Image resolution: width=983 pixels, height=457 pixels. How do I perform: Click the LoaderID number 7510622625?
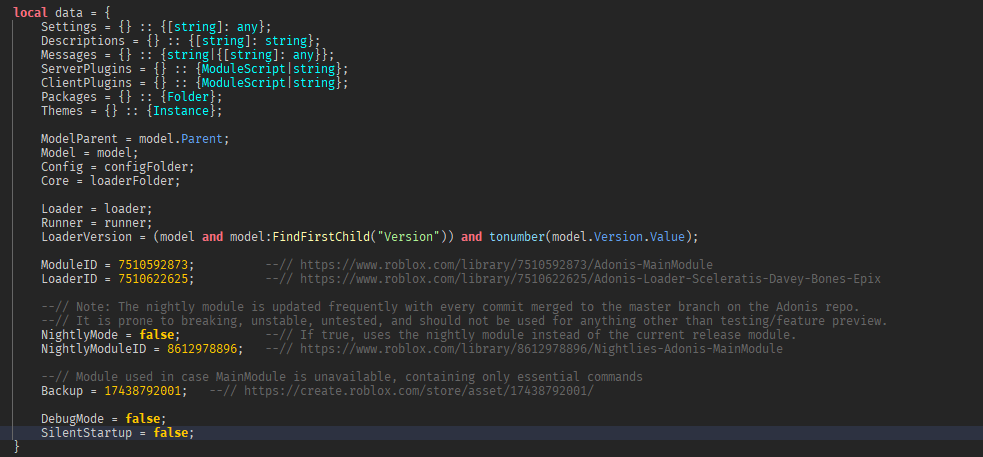(x=153, y=279)
